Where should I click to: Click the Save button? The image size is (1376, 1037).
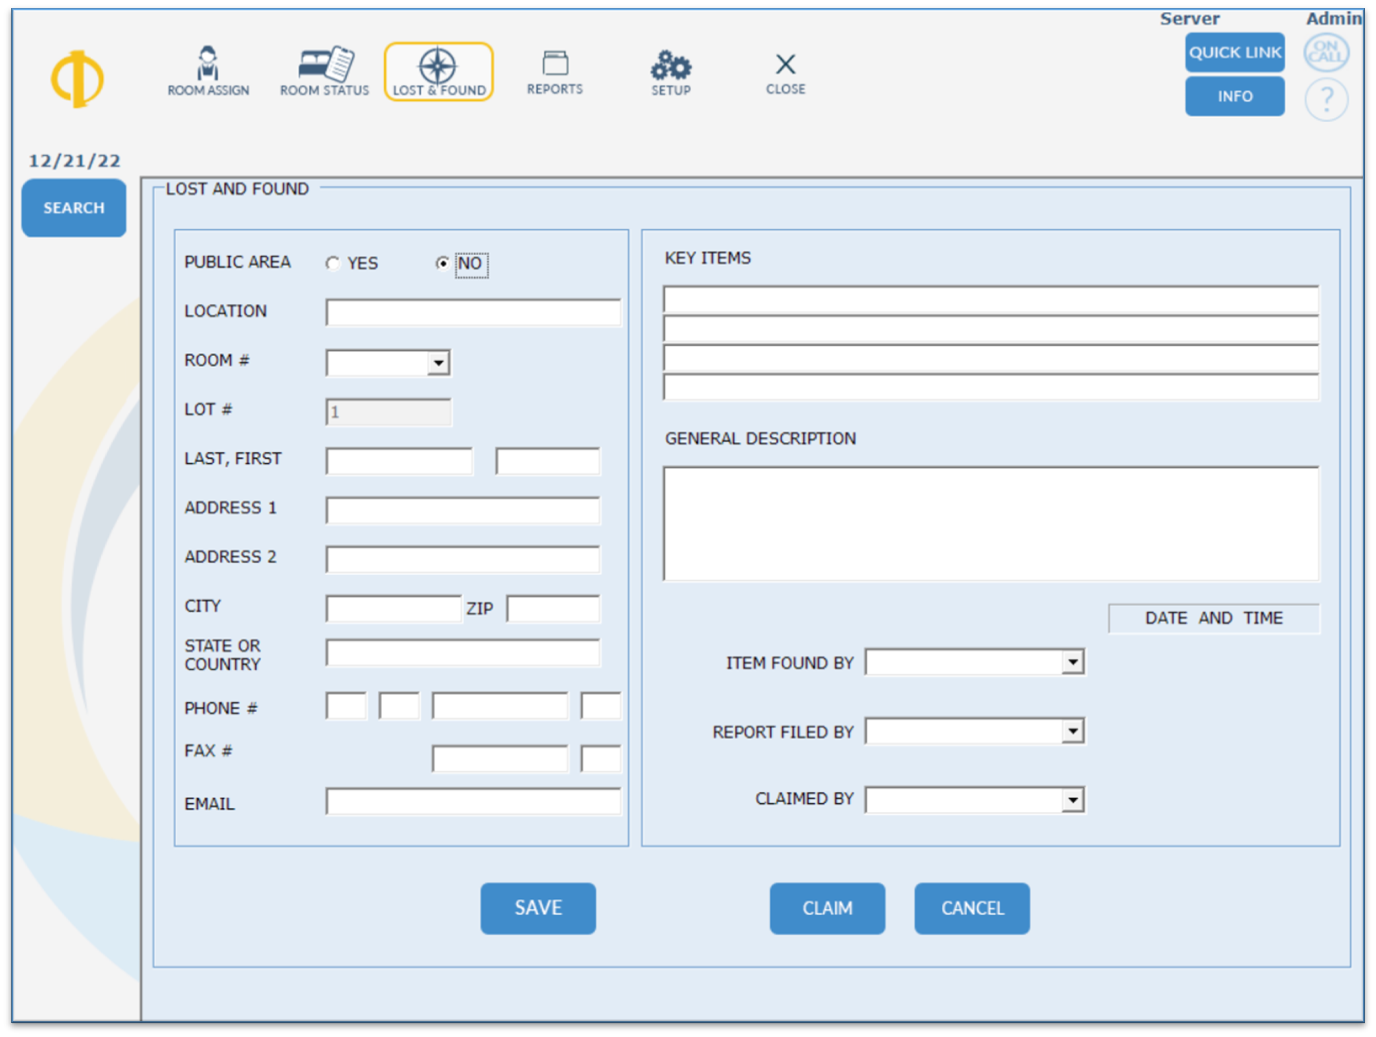click(x=538, y=908)
